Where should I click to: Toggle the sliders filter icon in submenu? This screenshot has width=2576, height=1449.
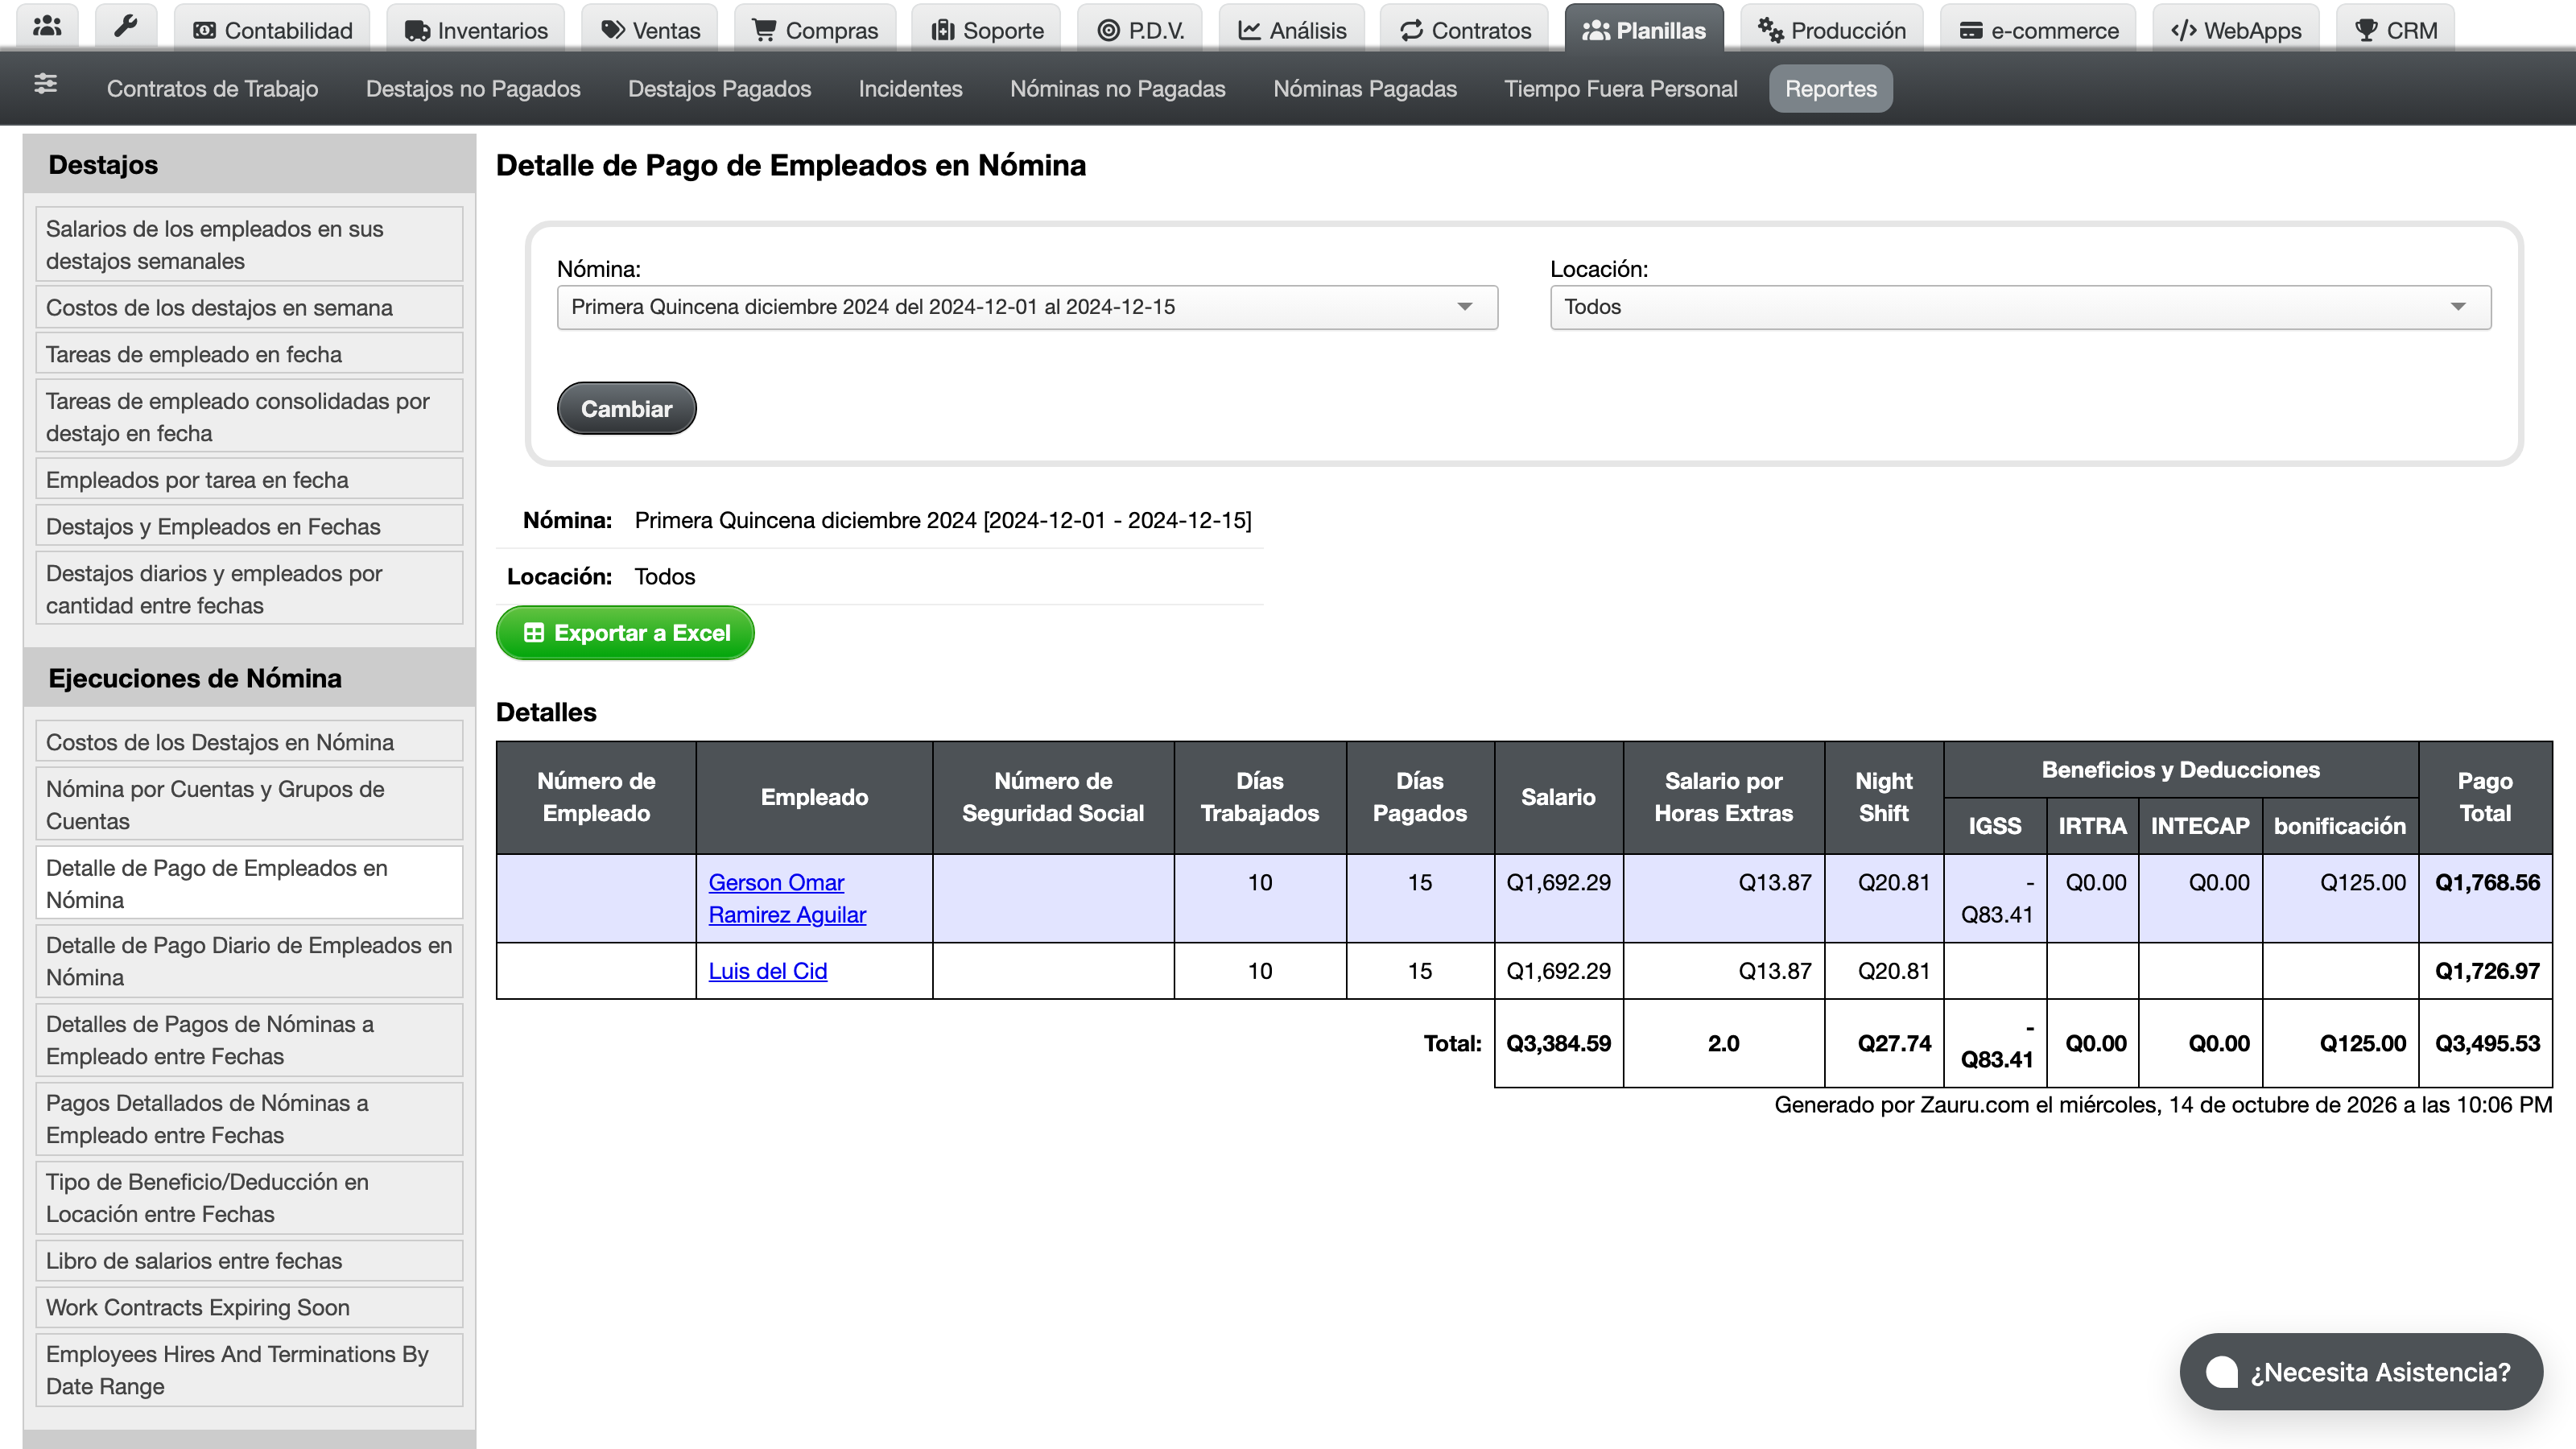tap(46, 84)
